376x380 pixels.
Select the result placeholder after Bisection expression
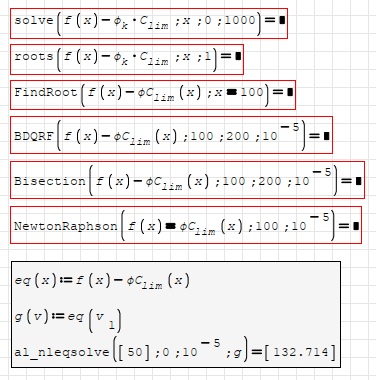click(x=359, y=181)
